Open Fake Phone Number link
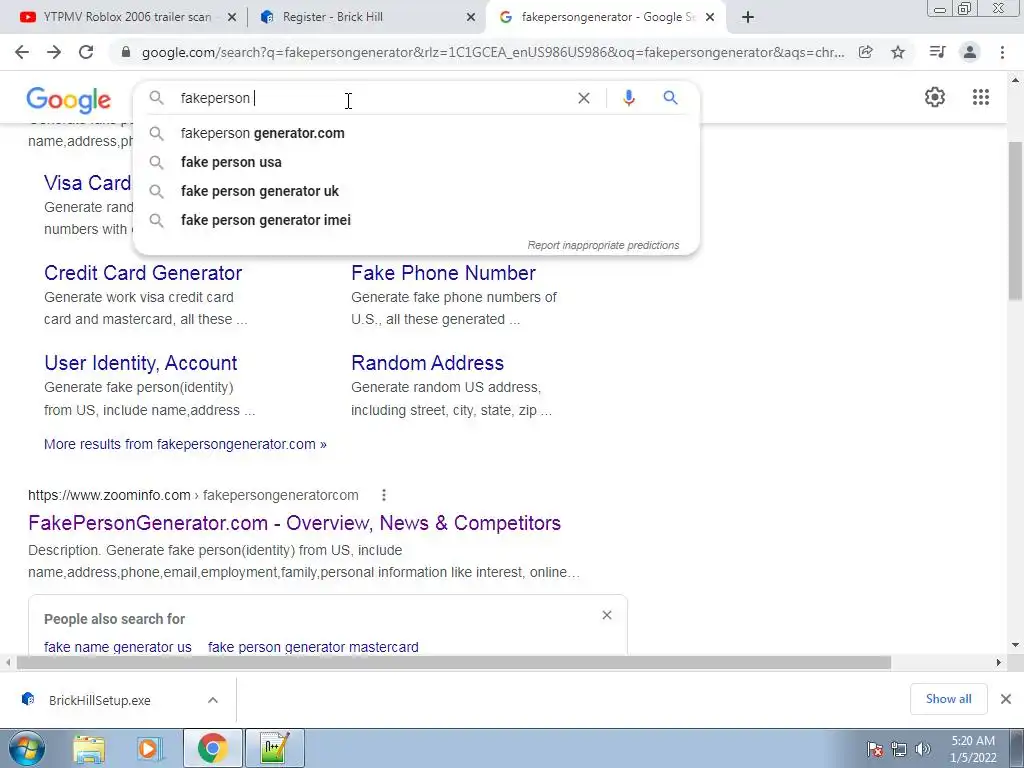This screenshot has width=1024, height=768. (x=443, y=273)
